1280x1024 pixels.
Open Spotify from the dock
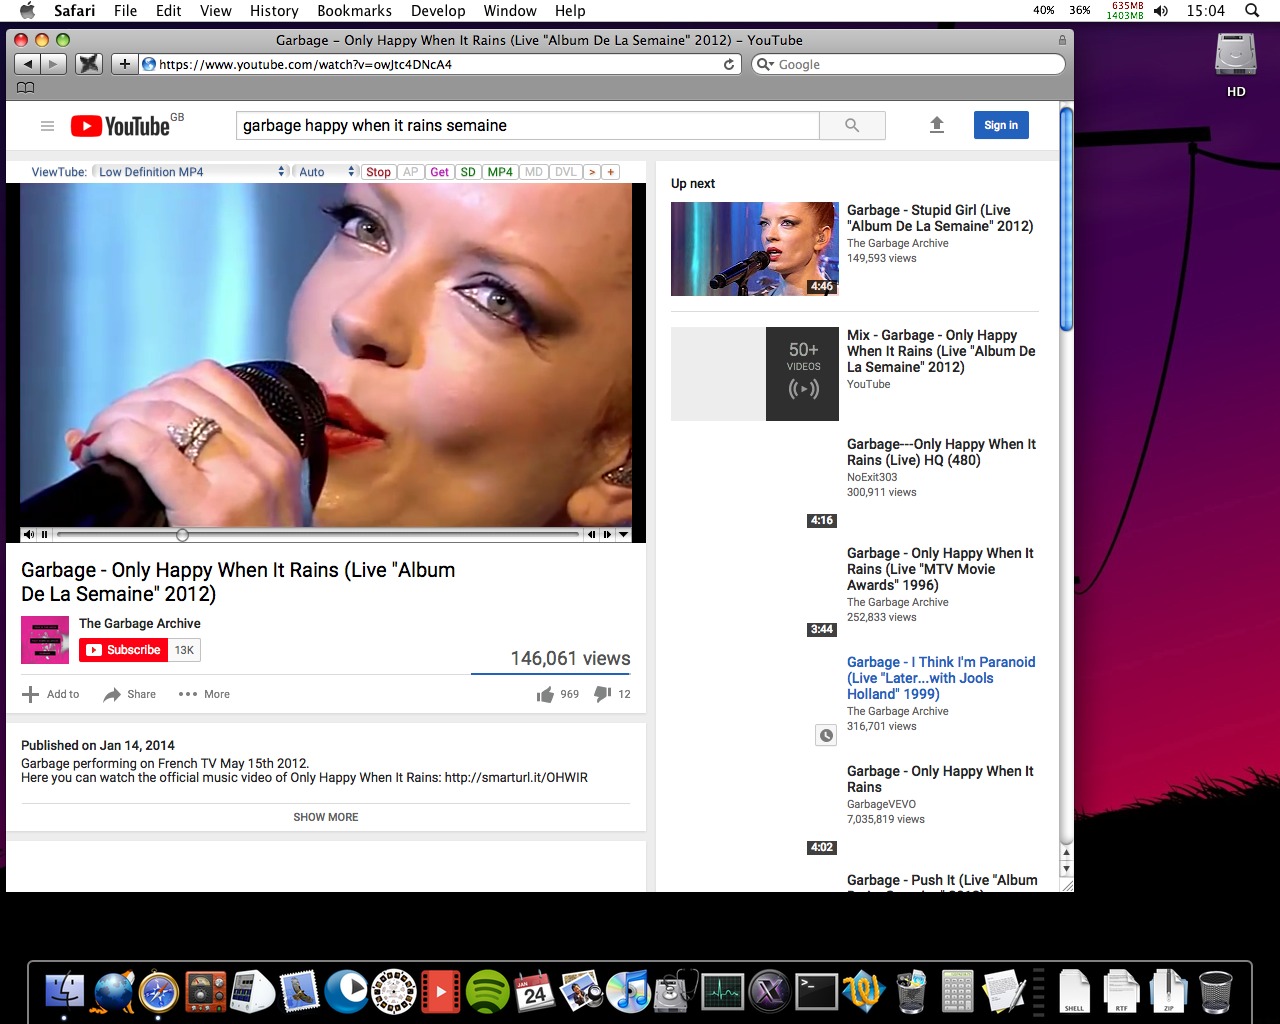coord(487,992)
